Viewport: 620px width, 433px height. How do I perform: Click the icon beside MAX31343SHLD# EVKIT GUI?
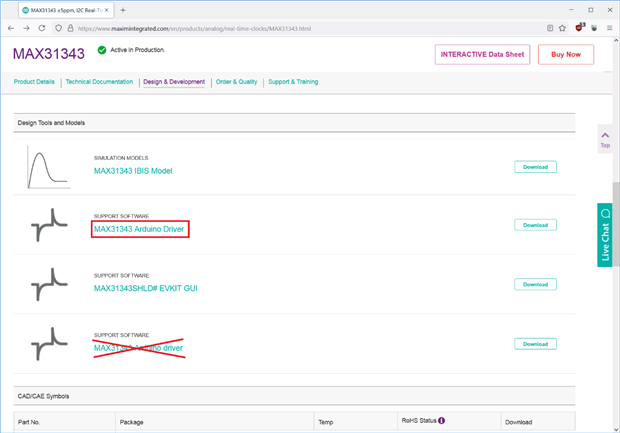[49, 284]
